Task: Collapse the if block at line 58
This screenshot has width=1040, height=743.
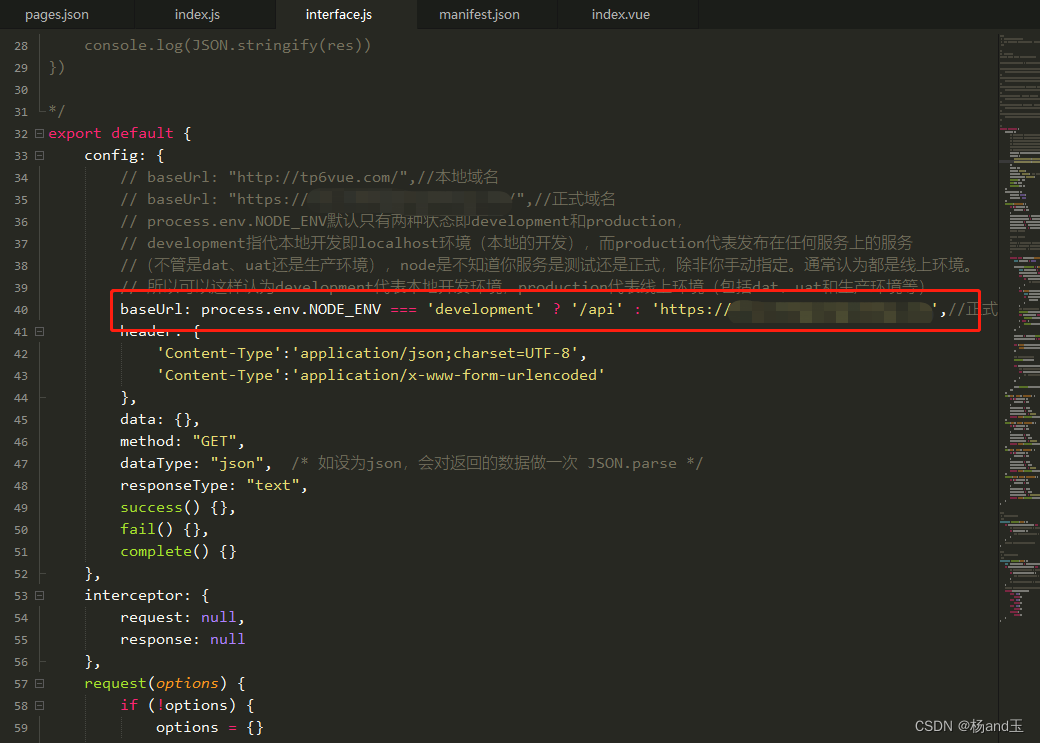Action: [x=39, y=705]
